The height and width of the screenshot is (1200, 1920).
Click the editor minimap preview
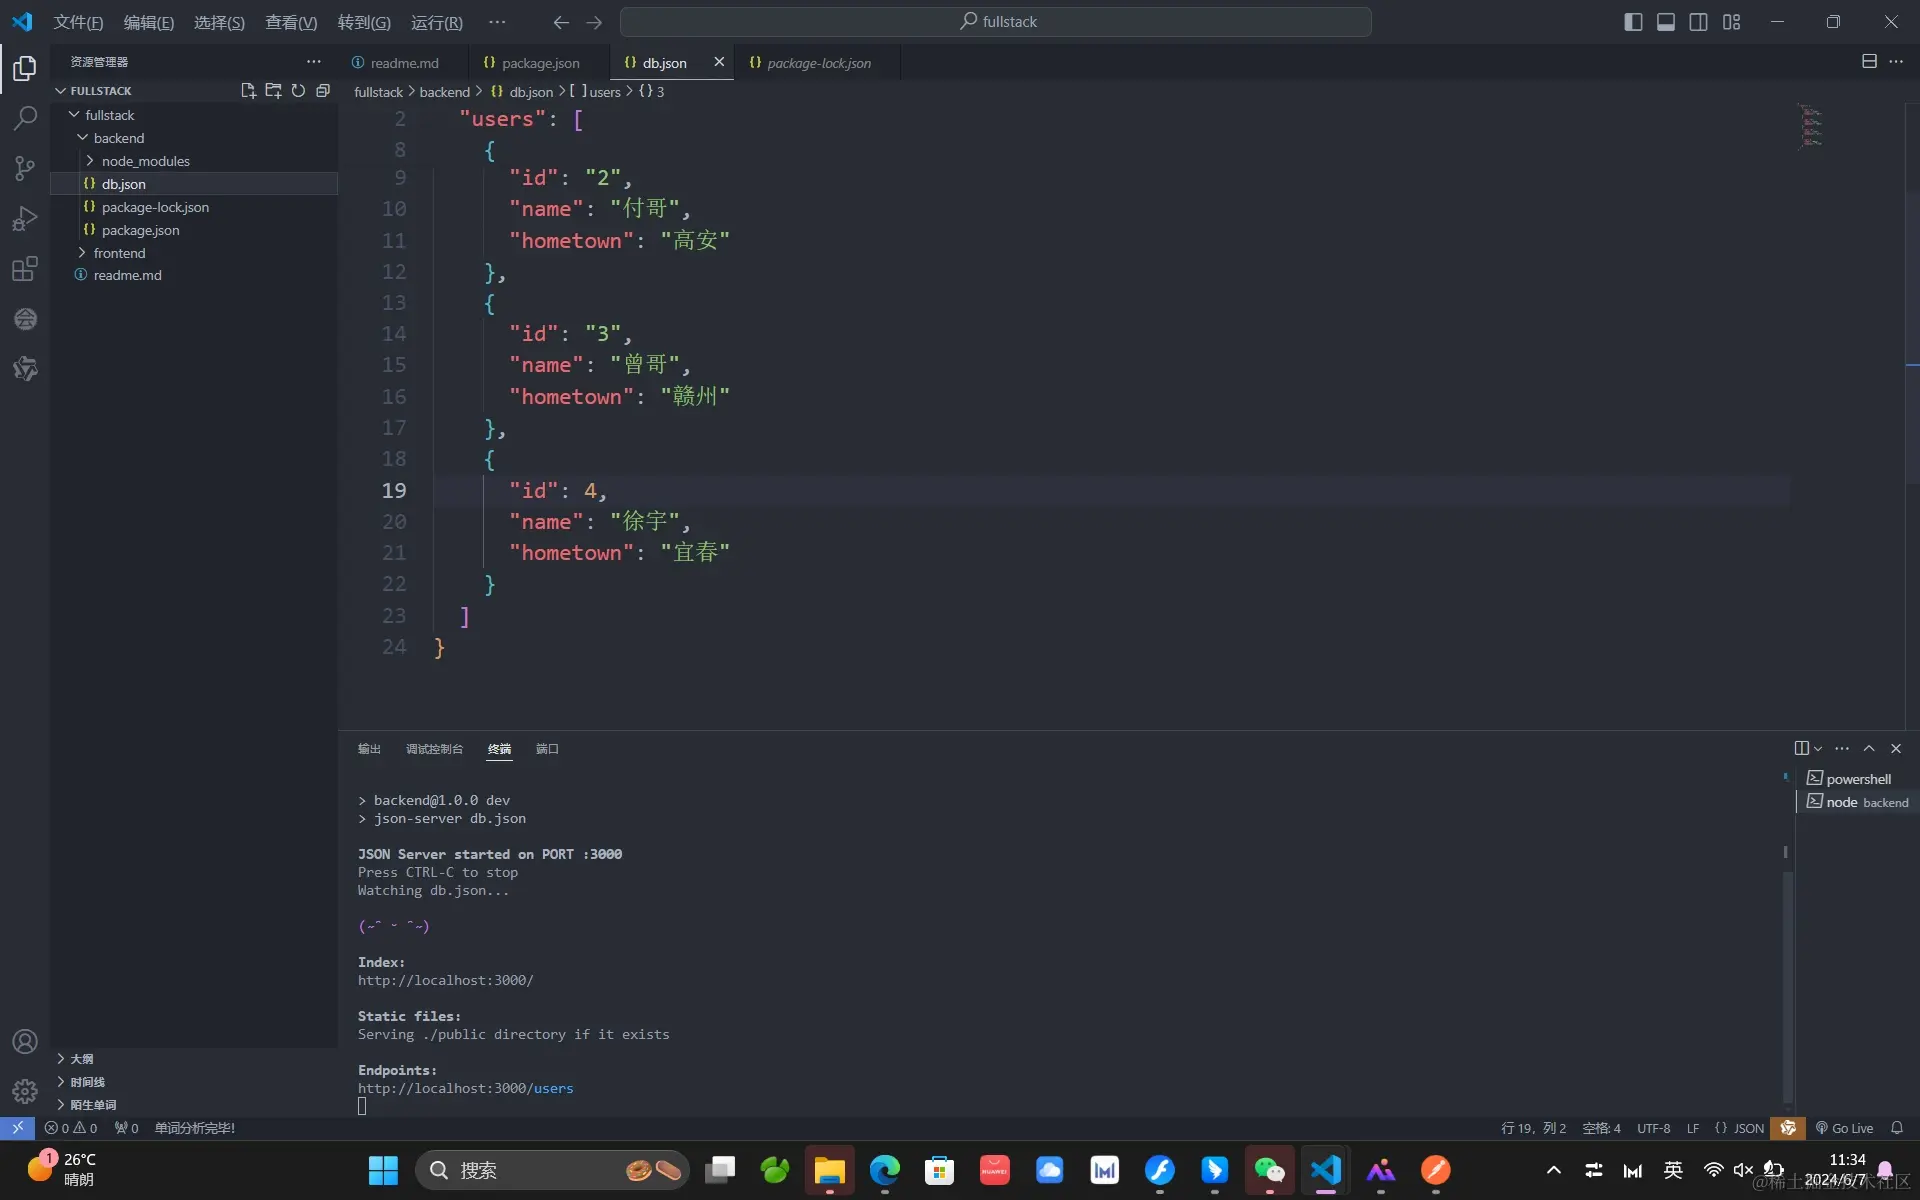click(1811, 126)
